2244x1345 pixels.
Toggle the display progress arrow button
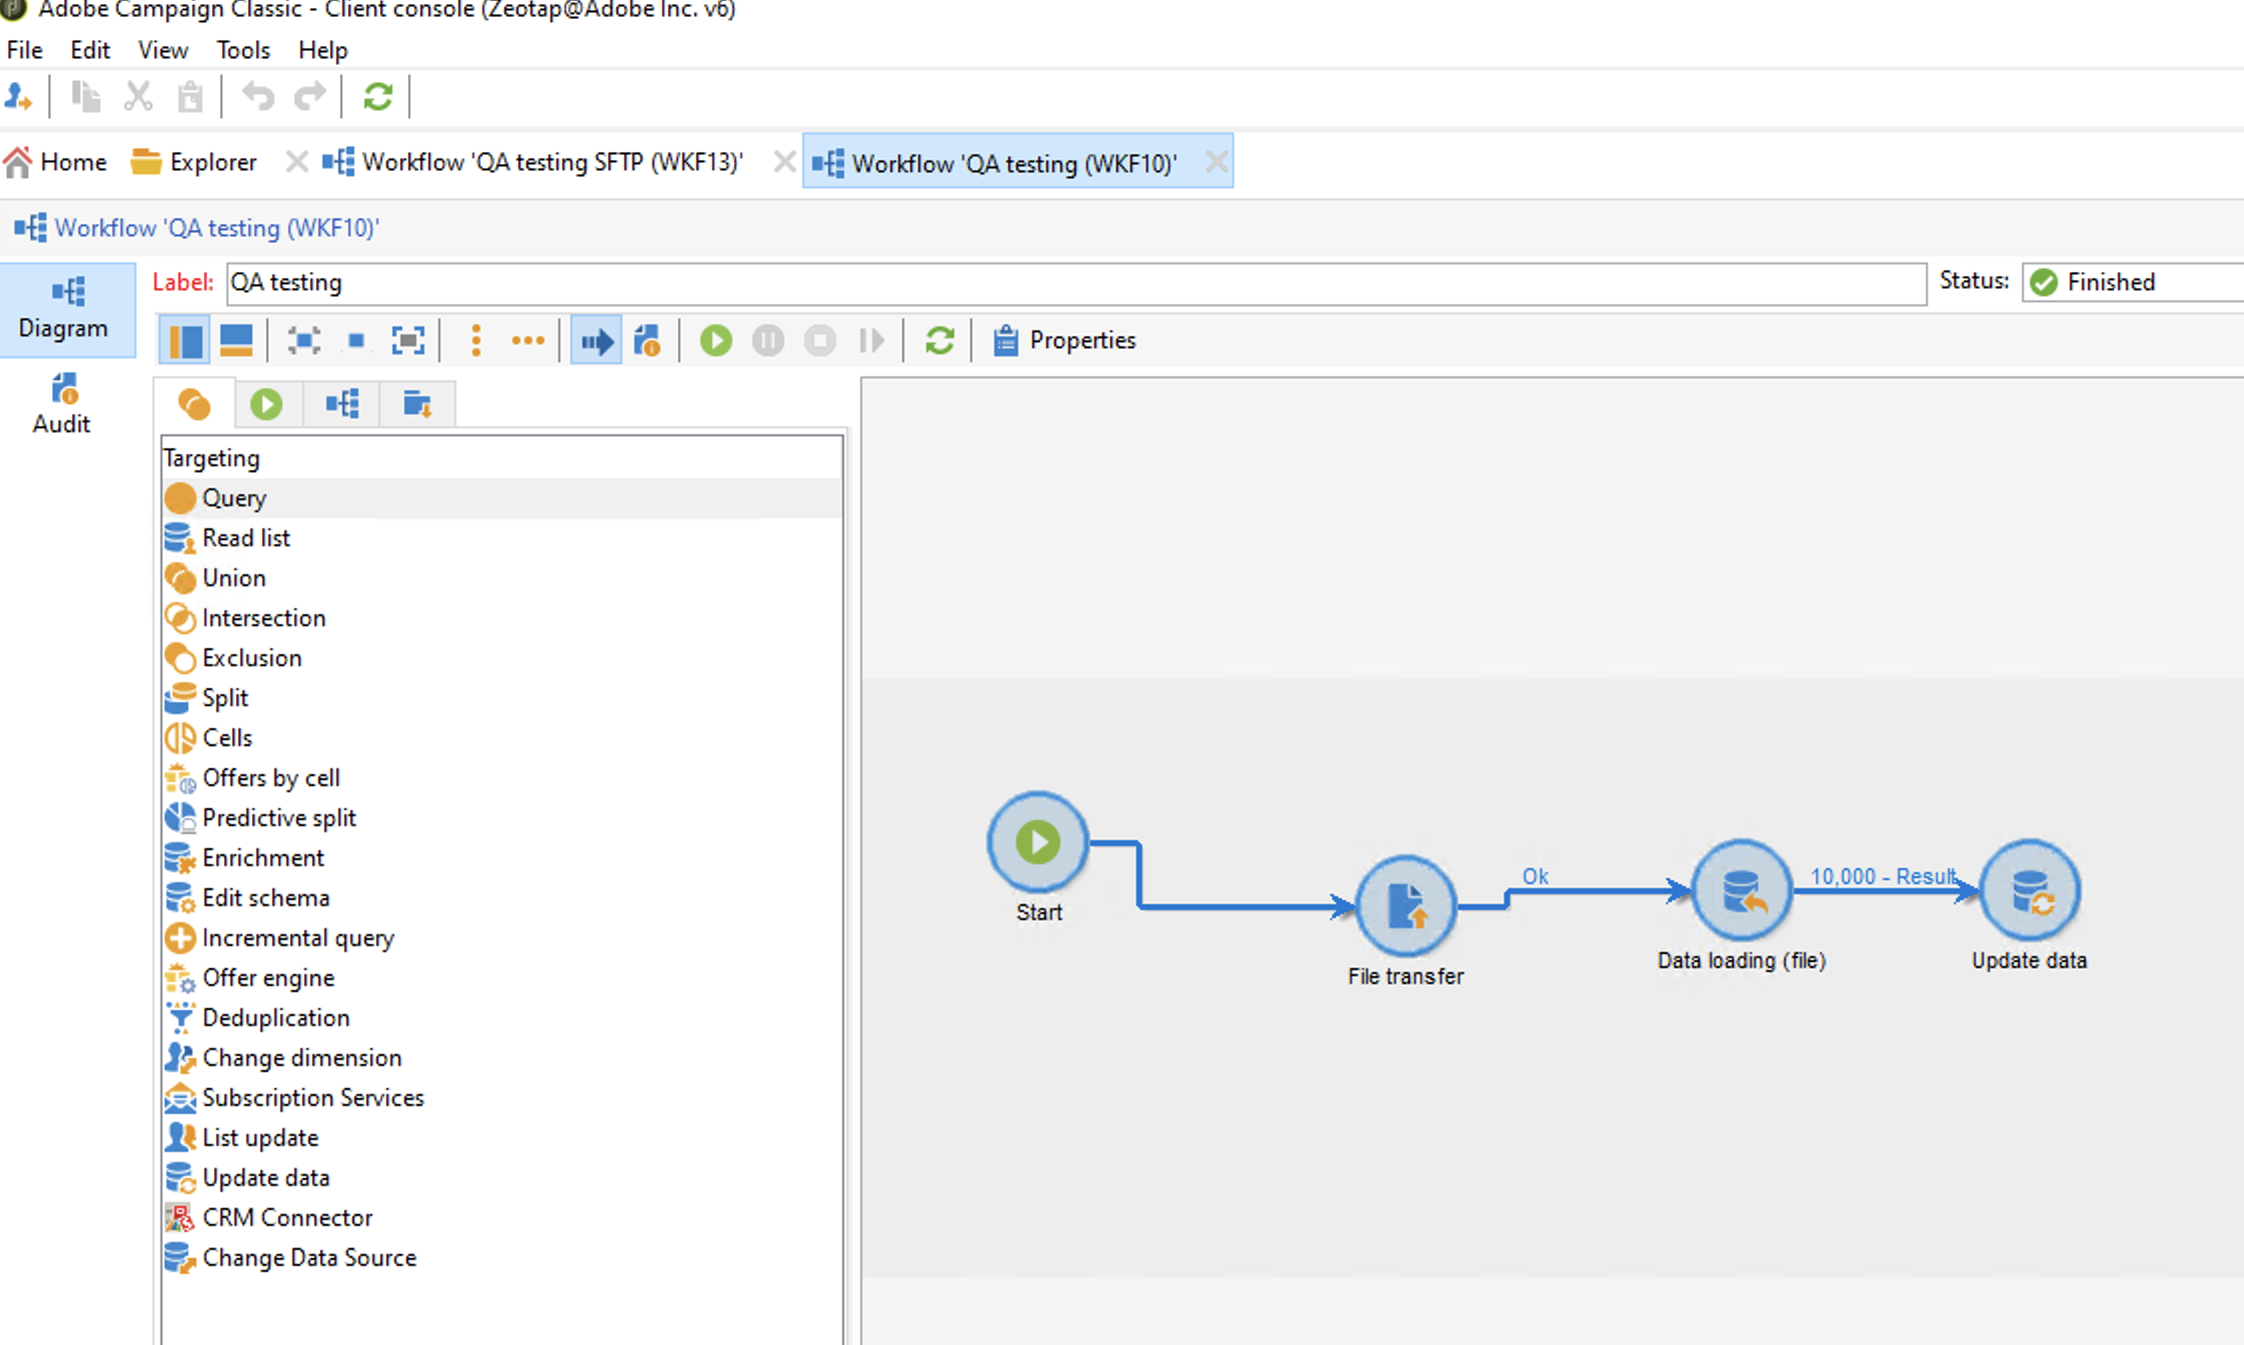click(x=596, y=341)
